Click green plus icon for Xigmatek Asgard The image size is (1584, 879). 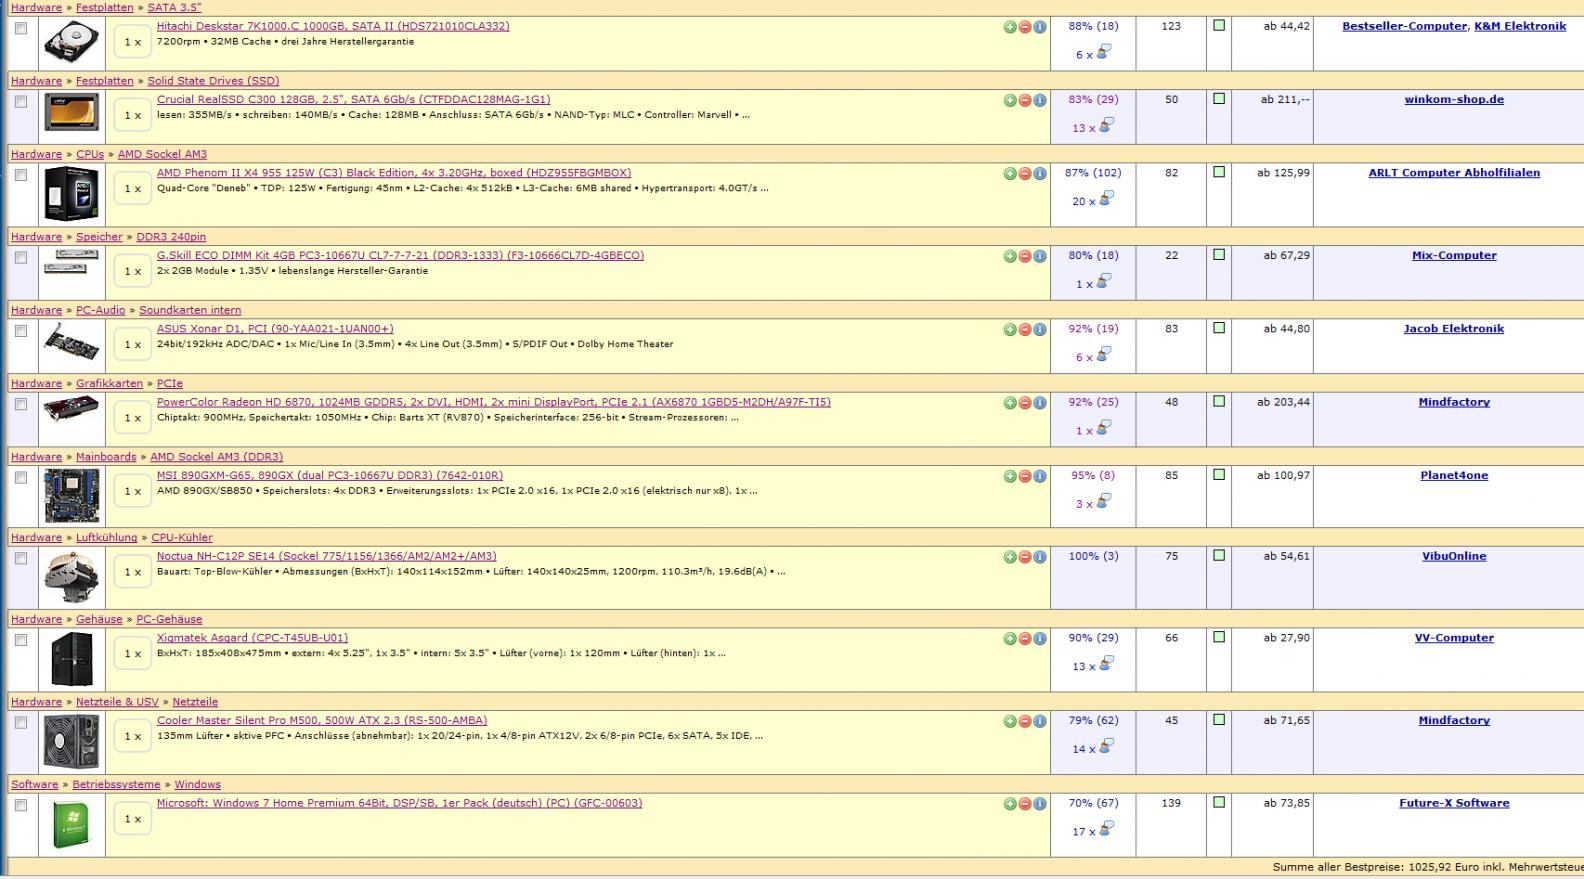pos(1010,638)
